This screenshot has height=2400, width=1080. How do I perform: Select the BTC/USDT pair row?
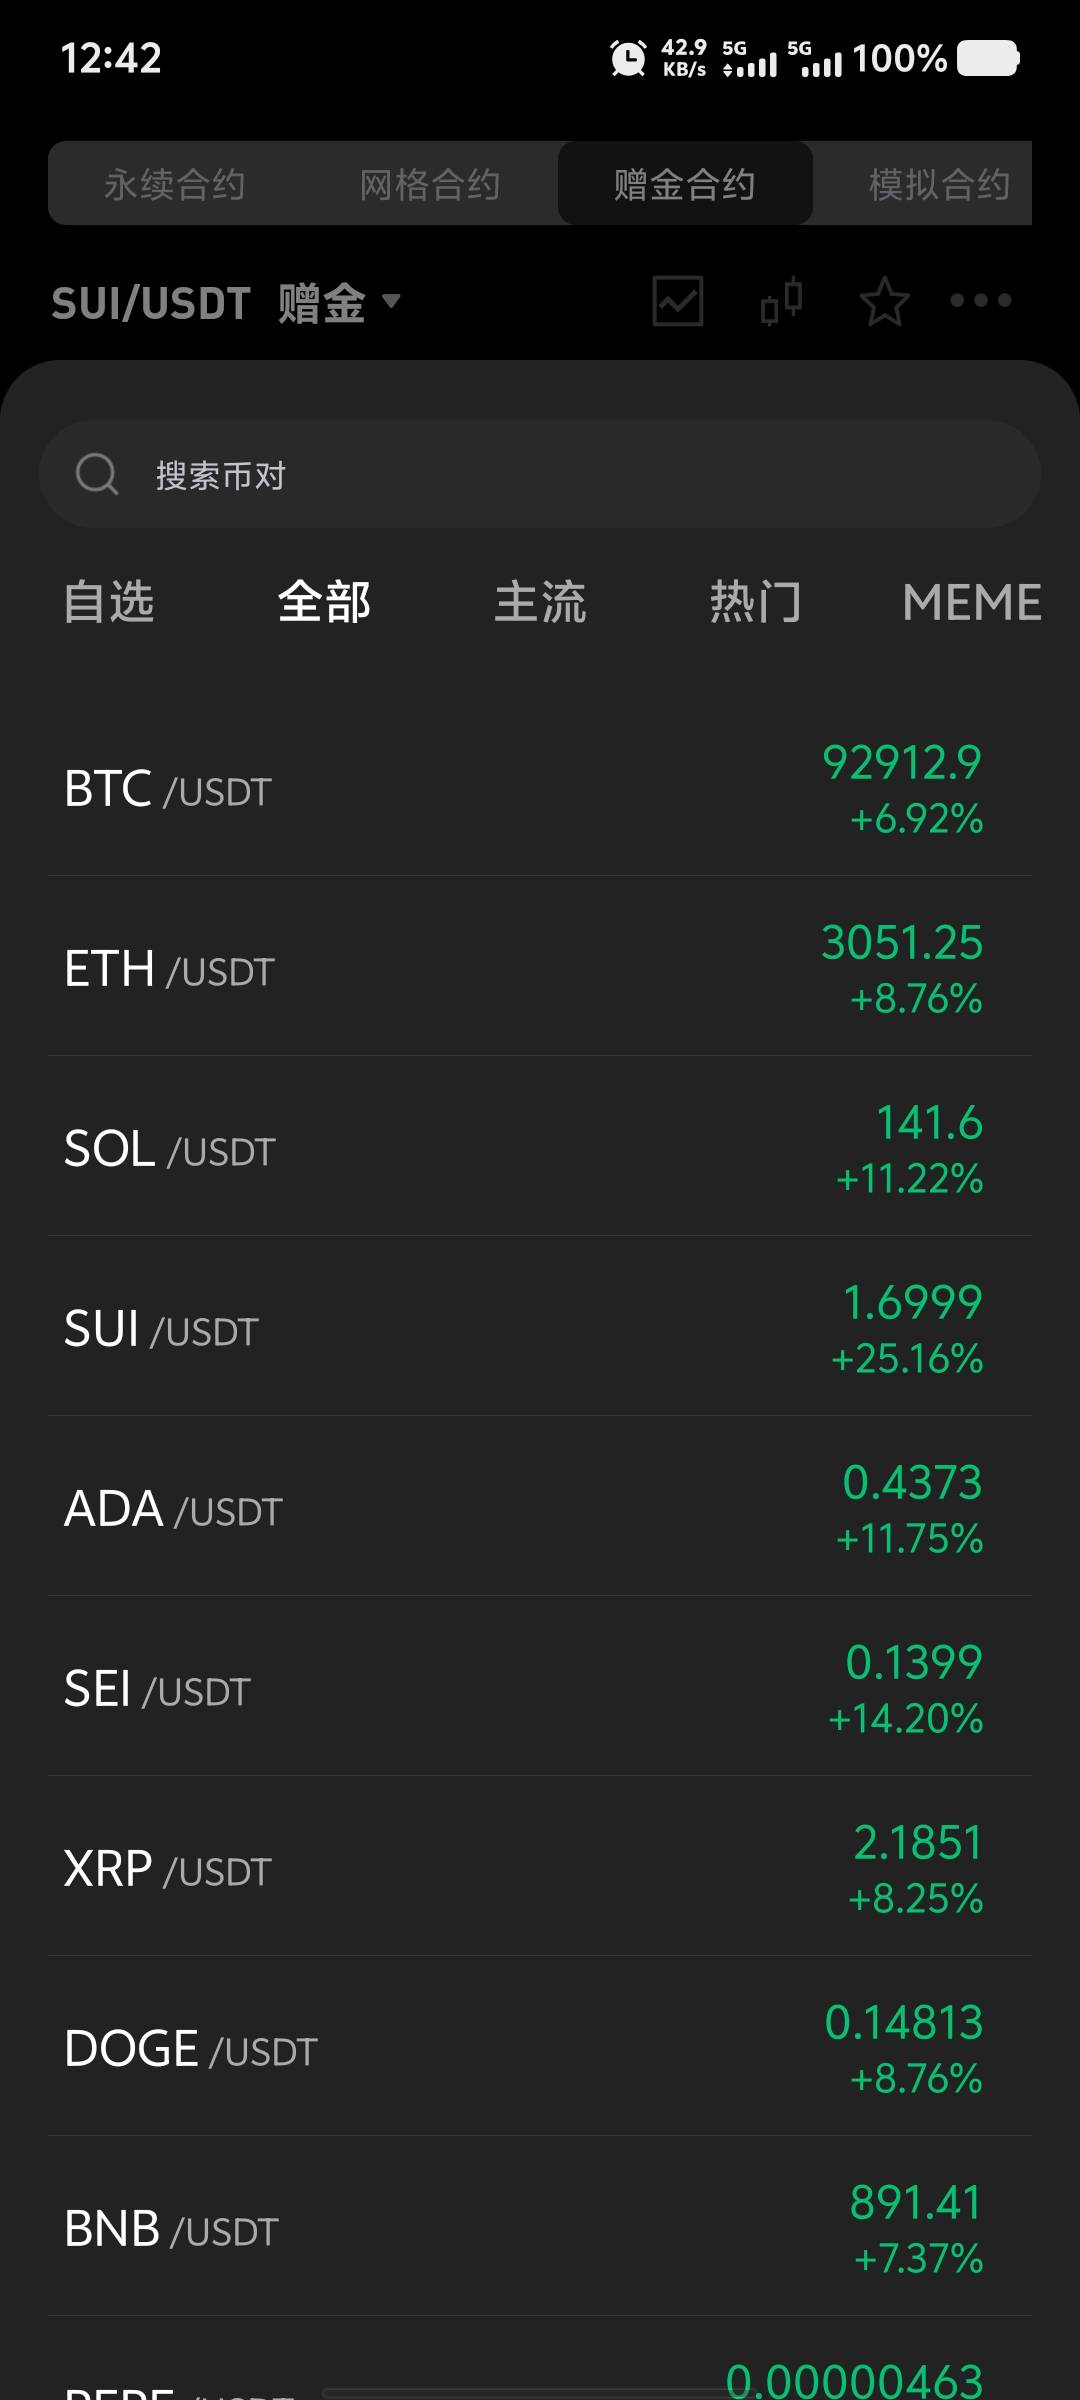pyautogui.click(x=540, y=788)
